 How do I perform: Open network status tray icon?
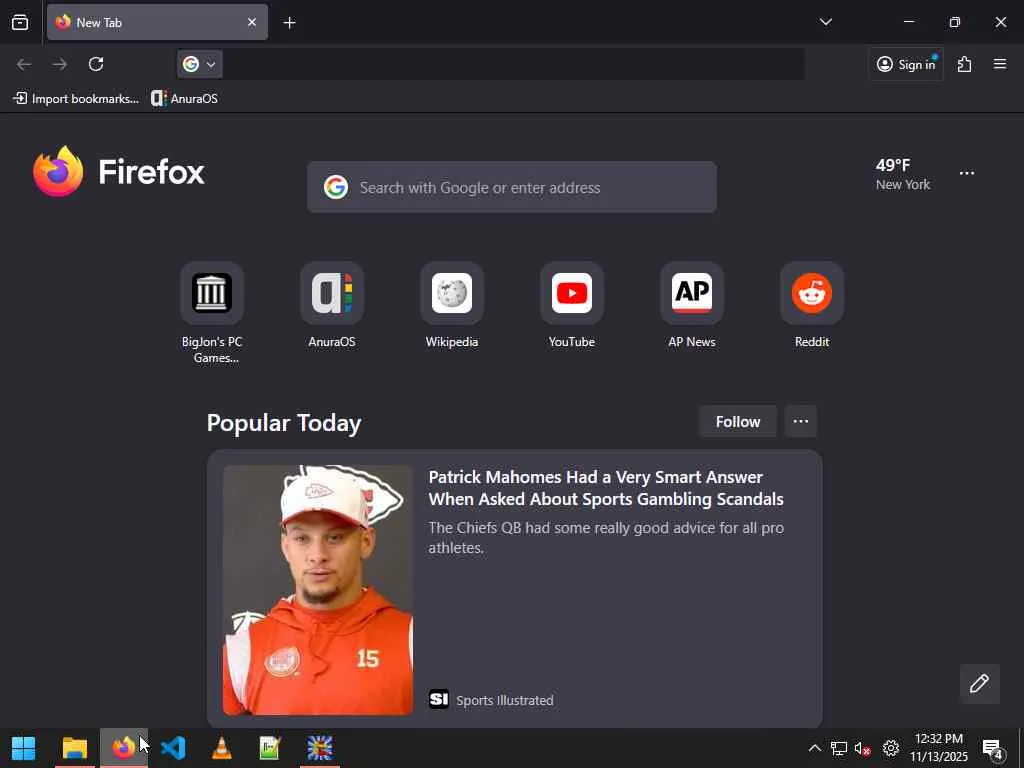coord(839,748)
